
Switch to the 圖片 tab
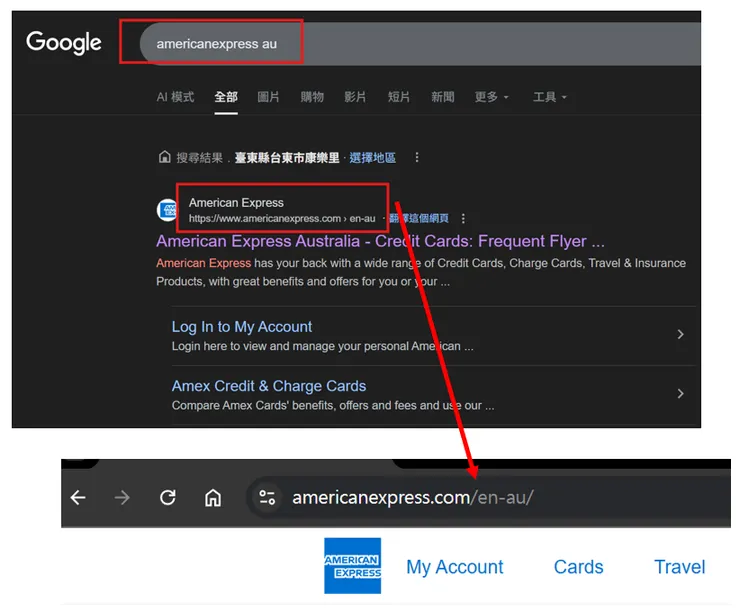(268, 97)
